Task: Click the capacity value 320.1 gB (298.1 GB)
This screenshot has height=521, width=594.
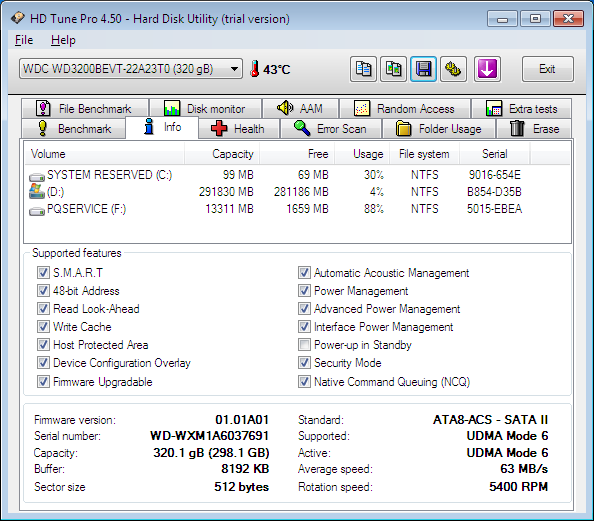Action: point(211,453)
